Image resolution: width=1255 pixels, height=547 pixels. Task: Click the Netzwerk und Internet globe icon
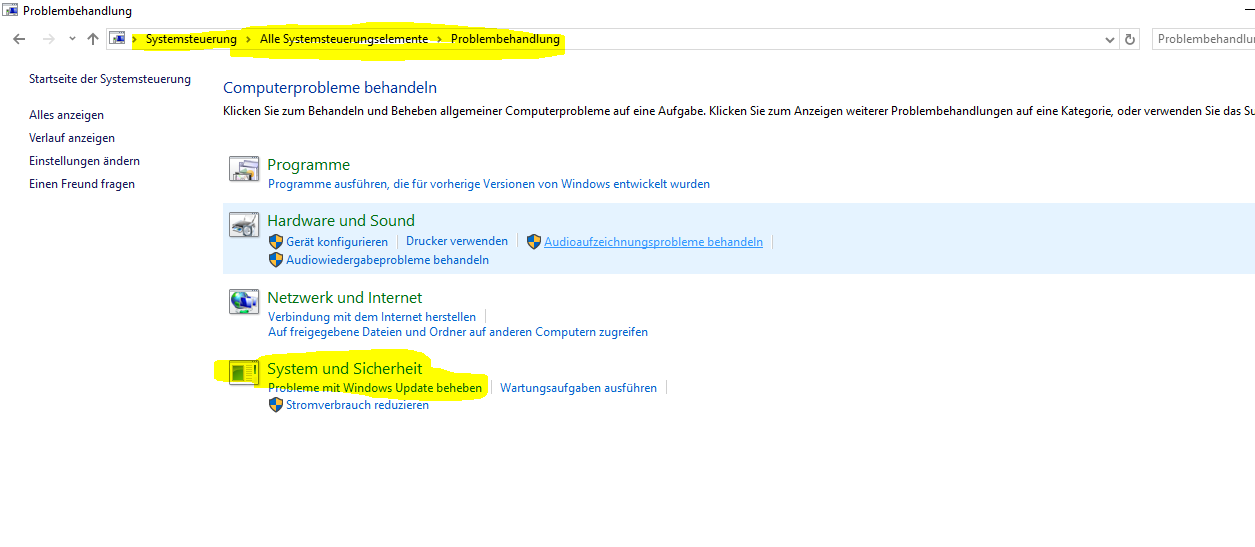[244, 301]
